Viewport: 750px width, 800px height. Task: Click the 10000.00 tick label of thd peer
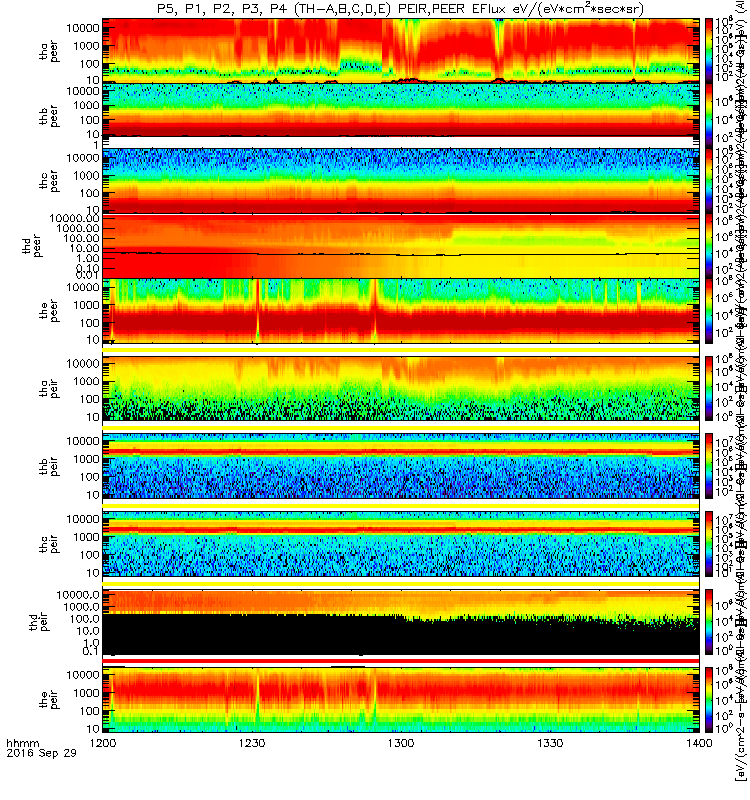[x=74, y=218]
